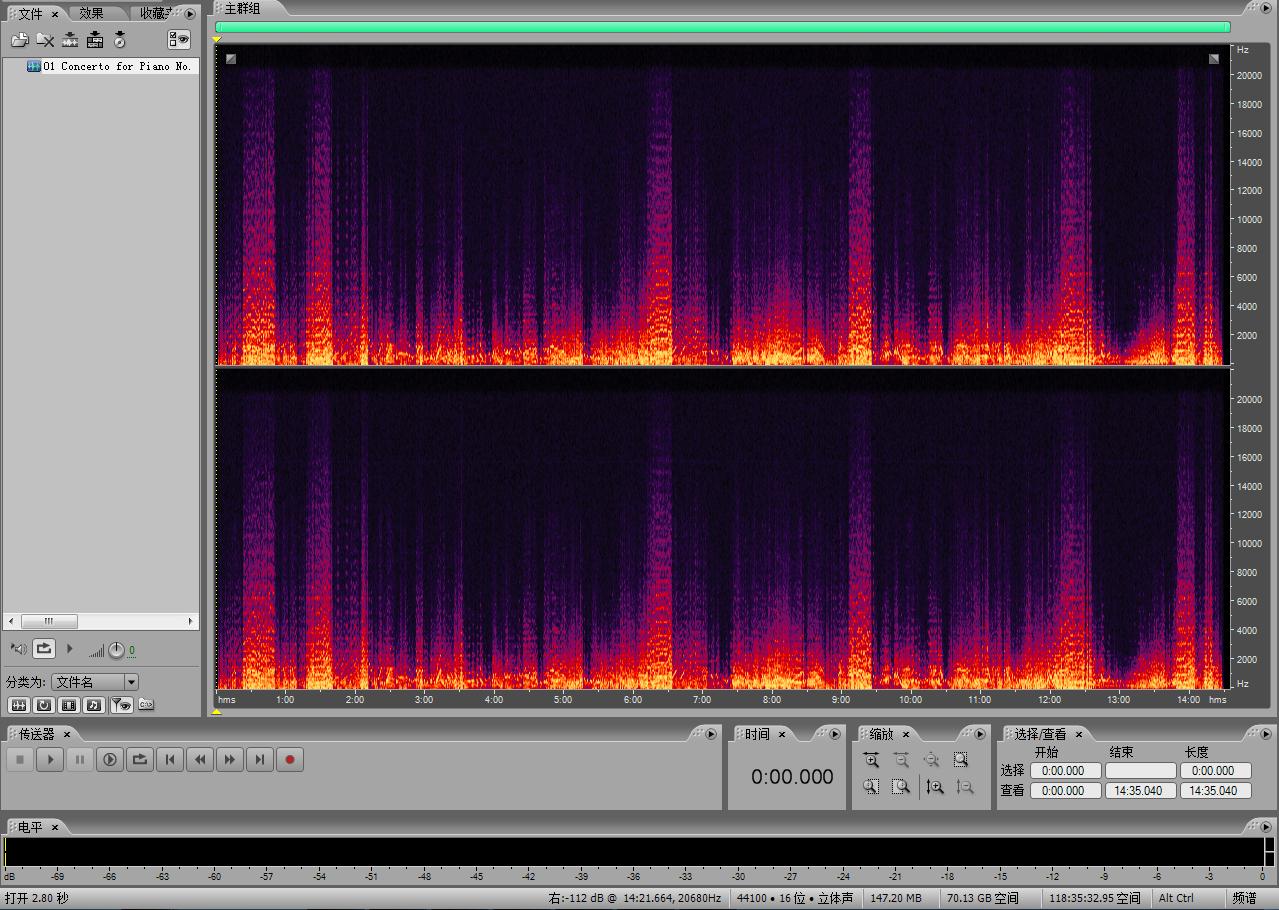This screenshot has width=1279, height=910.
Task: Click Zoom Out Horizontally icon
Action: (901, 760)
